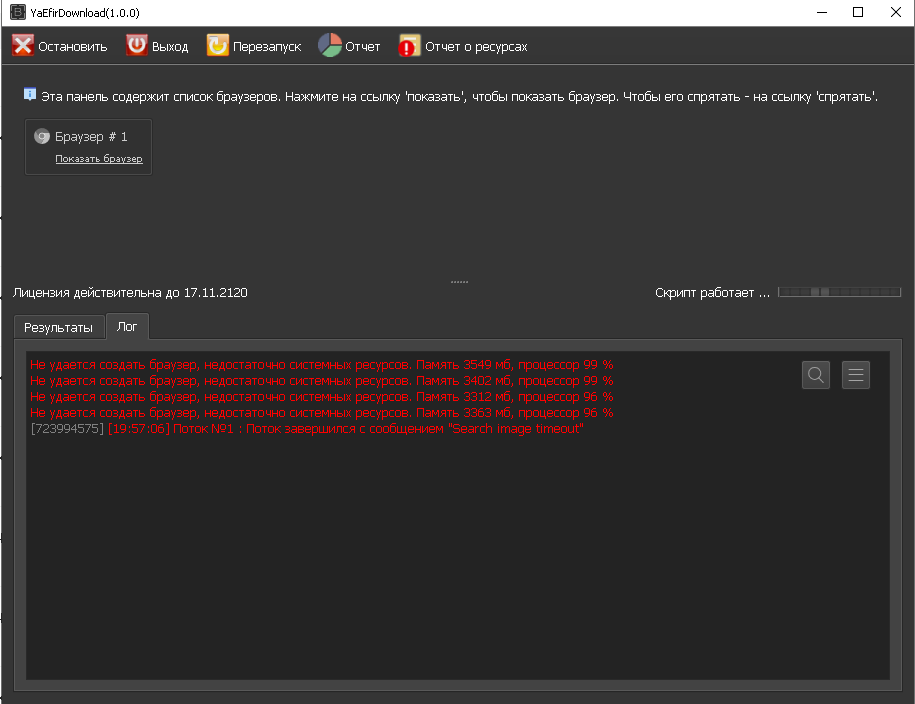
Task: Click the YaEfirDownload app icon in title bar
Action: click(17, 13)
